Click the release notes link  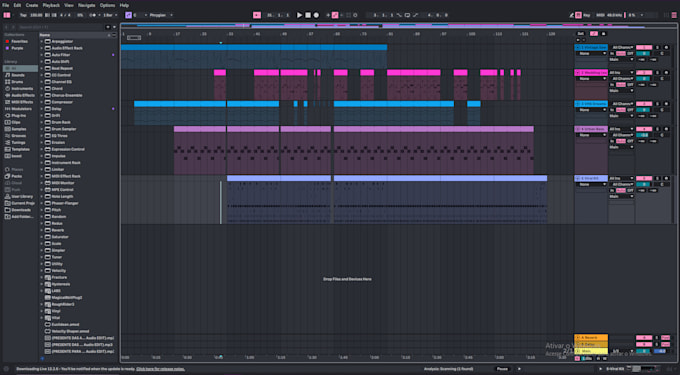pos(160,369)
